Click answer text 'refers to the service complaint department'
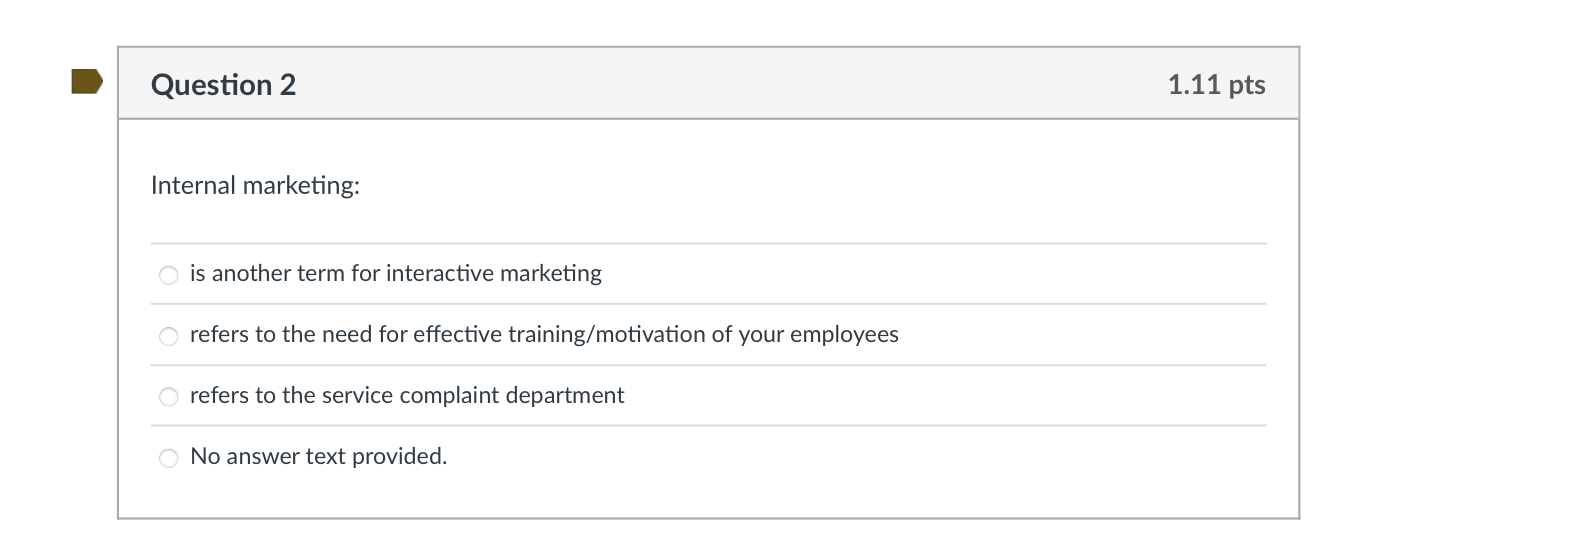 [406, 395]
